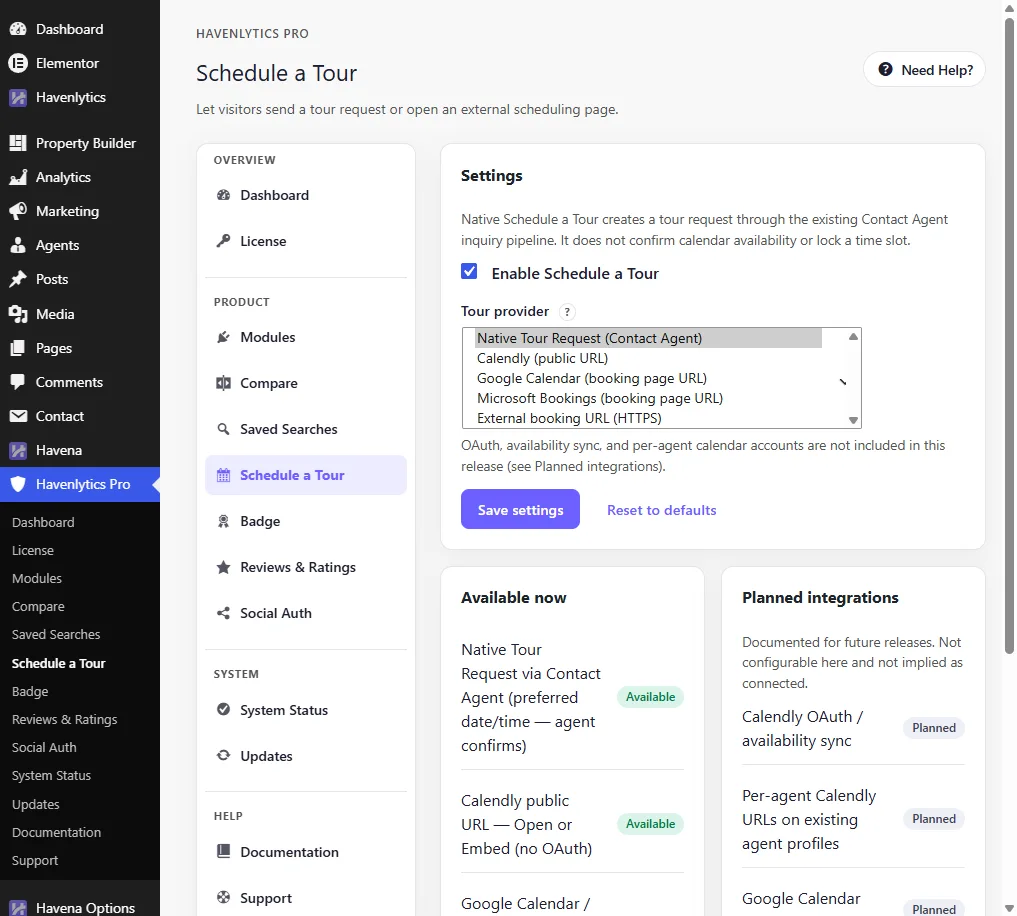Open Dashboard icon in WordPress sidebar
This screenshot has width=1017, height=916.
(18, 29)
